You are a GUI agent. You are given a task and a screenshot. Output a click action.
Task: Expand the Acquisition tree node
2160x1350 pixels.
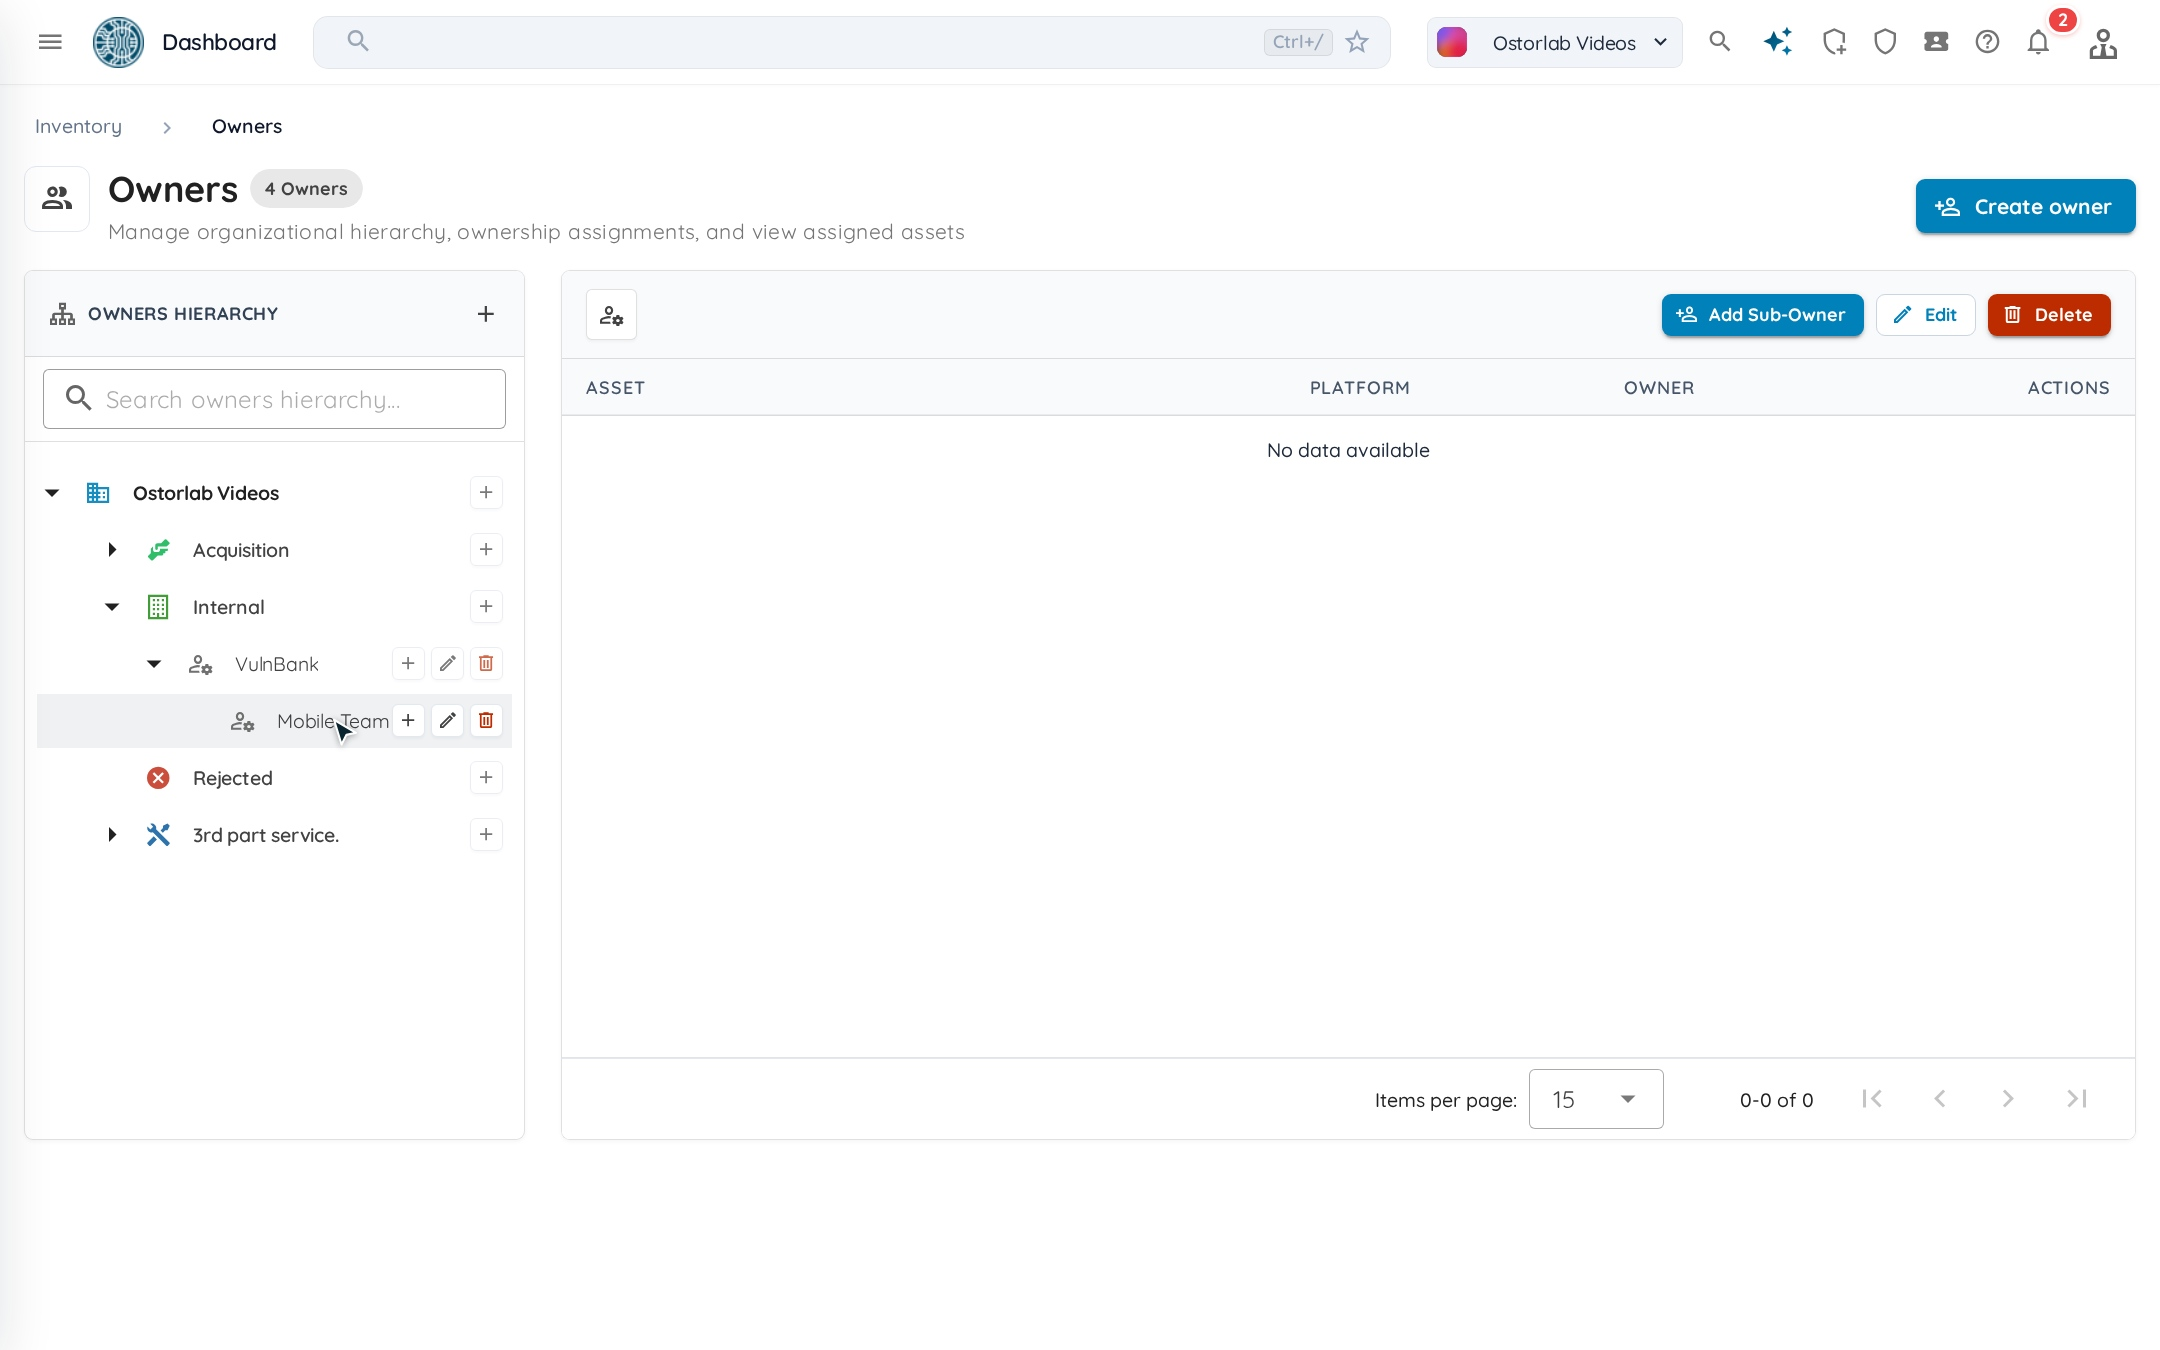pyautogui.click(x=112, y=550)
